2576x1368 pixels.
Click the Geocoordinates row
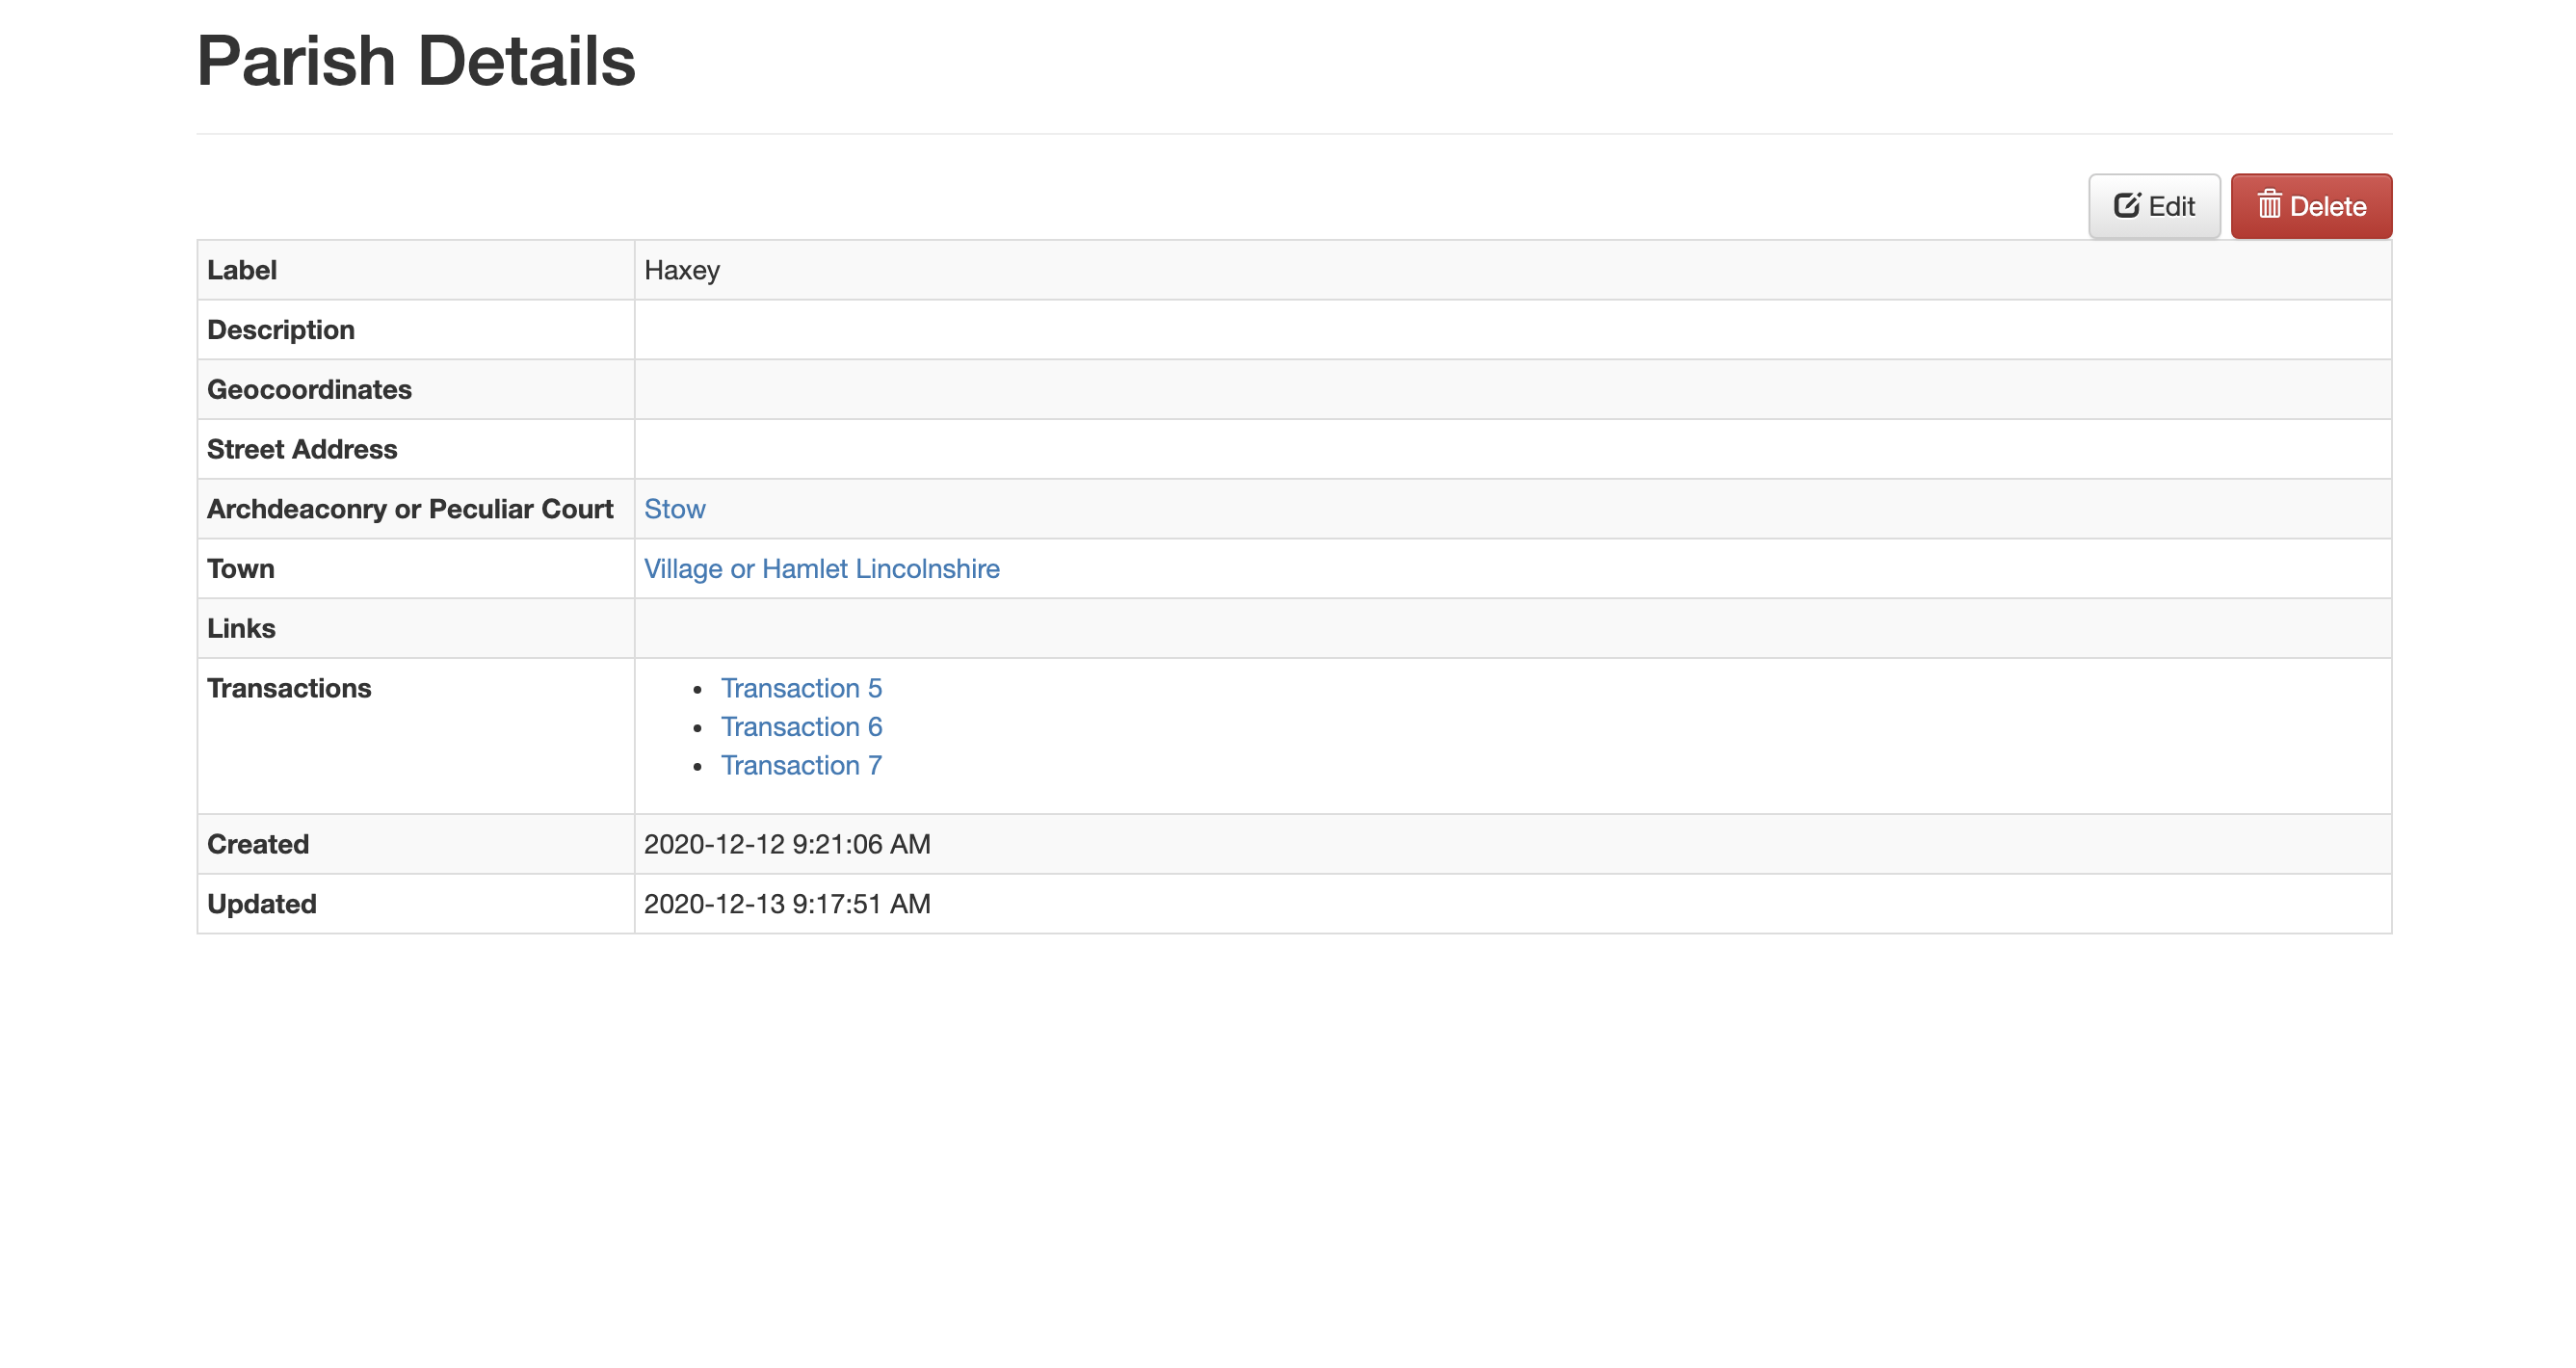pos(310,389)
